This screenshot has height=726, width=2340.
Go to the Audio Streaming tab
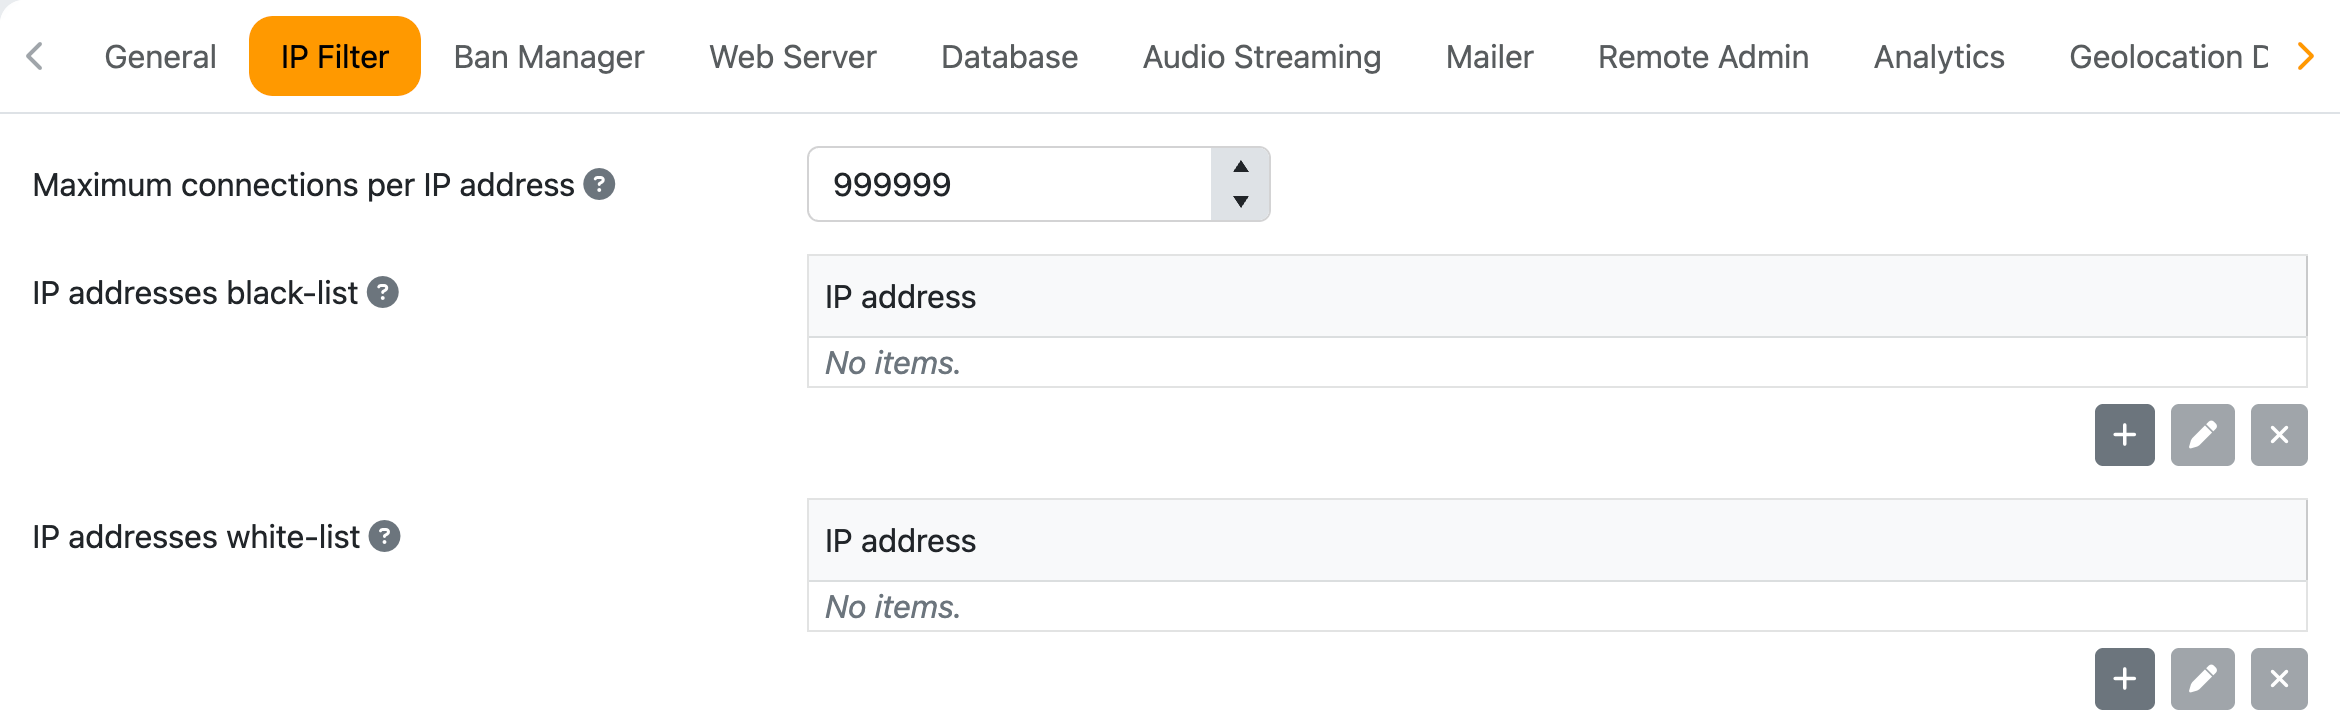point(1261,57)
